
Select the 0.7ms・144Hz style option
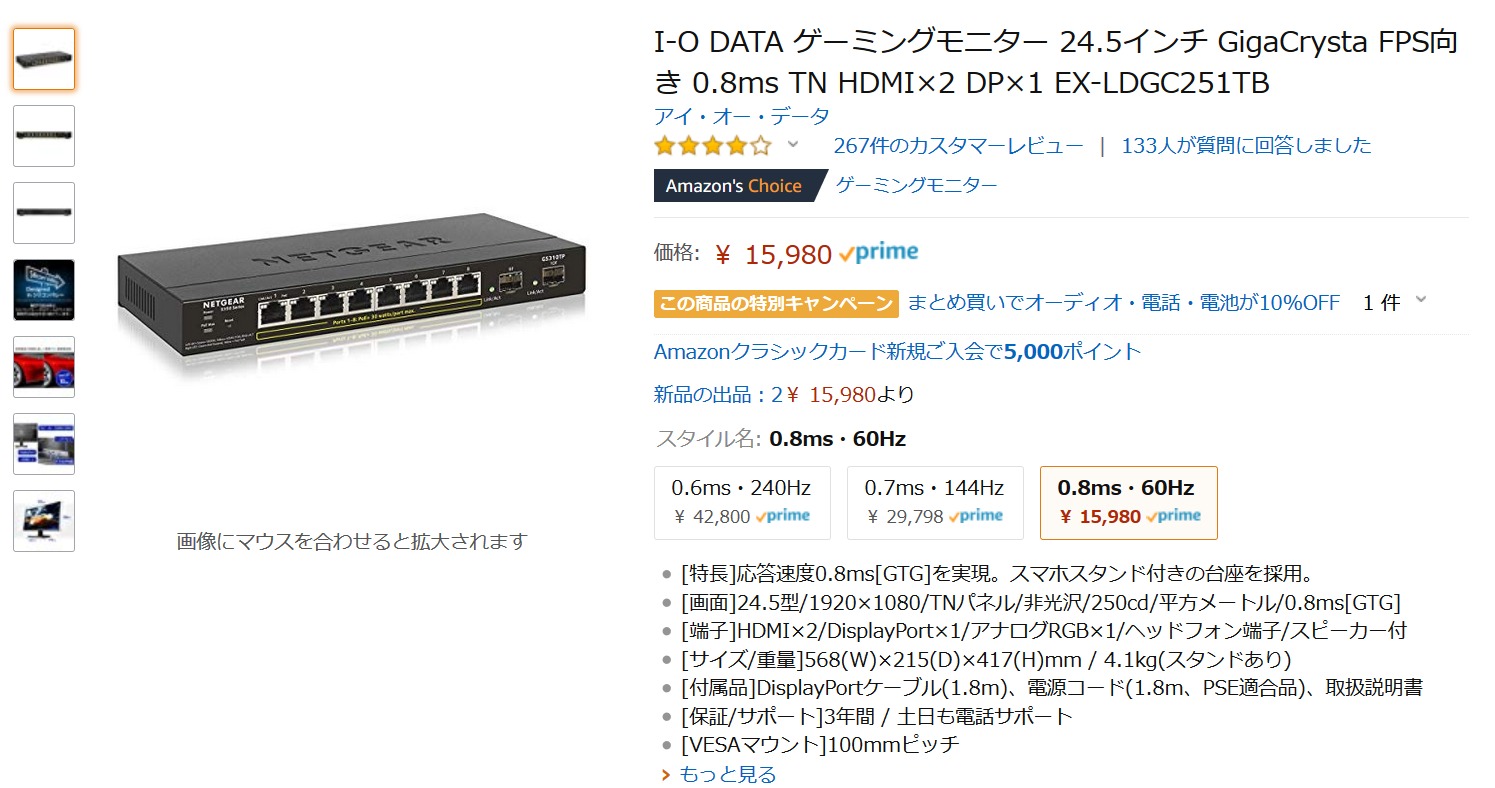click(x=934, y=501)
